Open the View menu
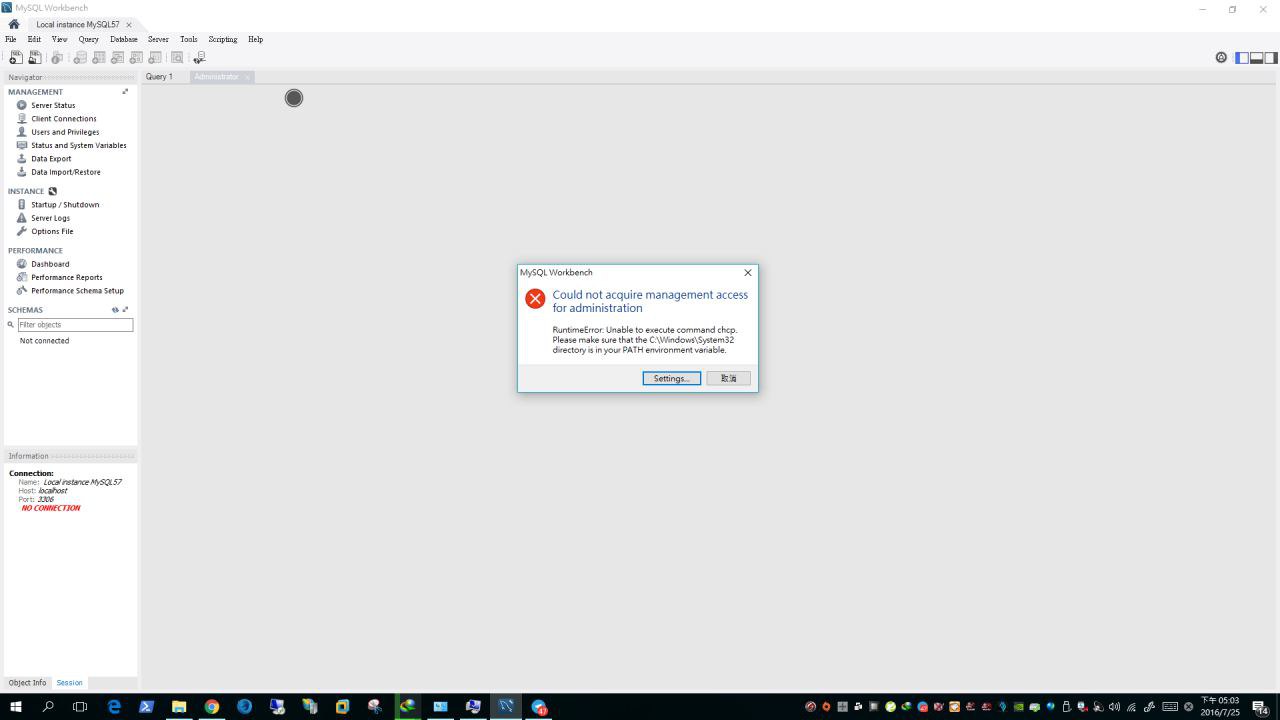1280x720 pixels. click(59, 40)
